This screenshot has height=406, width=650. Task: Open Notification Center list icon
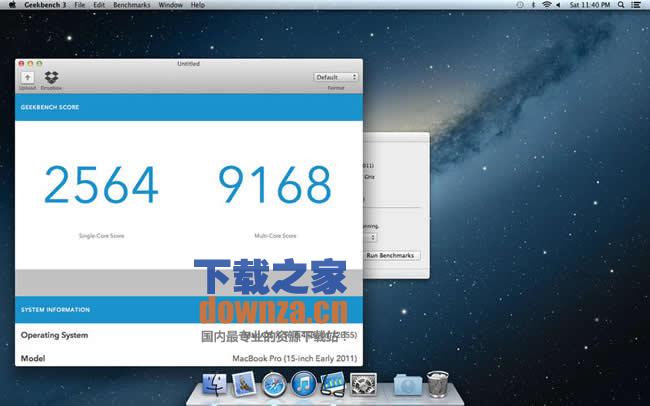pos(635,5)
